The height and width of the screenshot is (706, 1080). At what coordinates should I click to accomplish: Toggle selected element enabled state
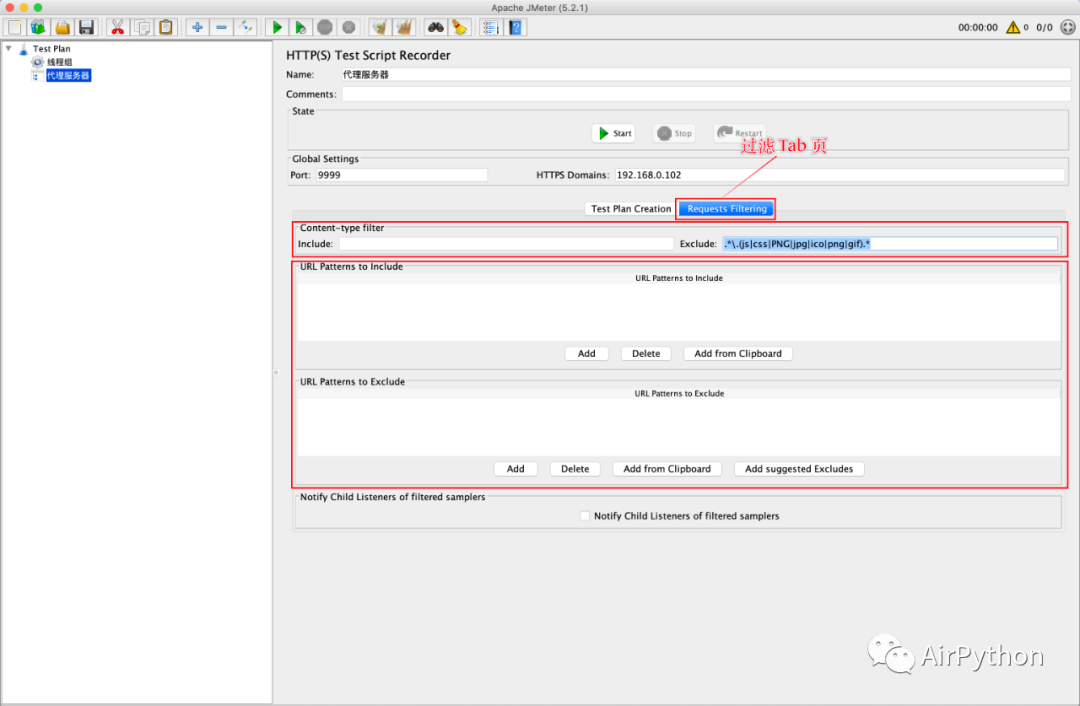[x=245, y=28]
